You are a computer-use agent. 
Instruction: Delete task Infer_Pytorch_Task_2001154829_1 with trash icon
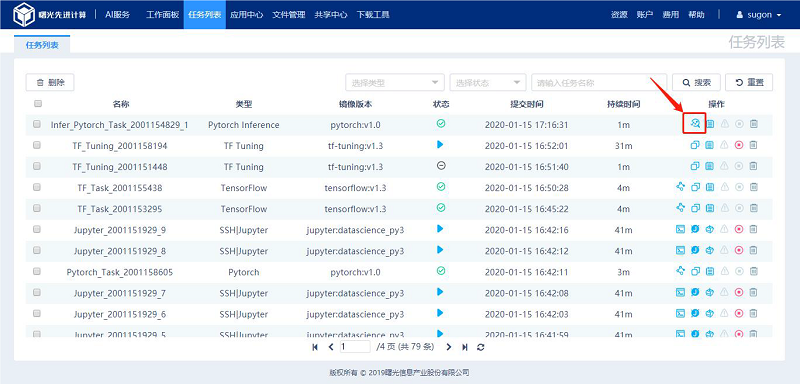click(x=754, y=124)
